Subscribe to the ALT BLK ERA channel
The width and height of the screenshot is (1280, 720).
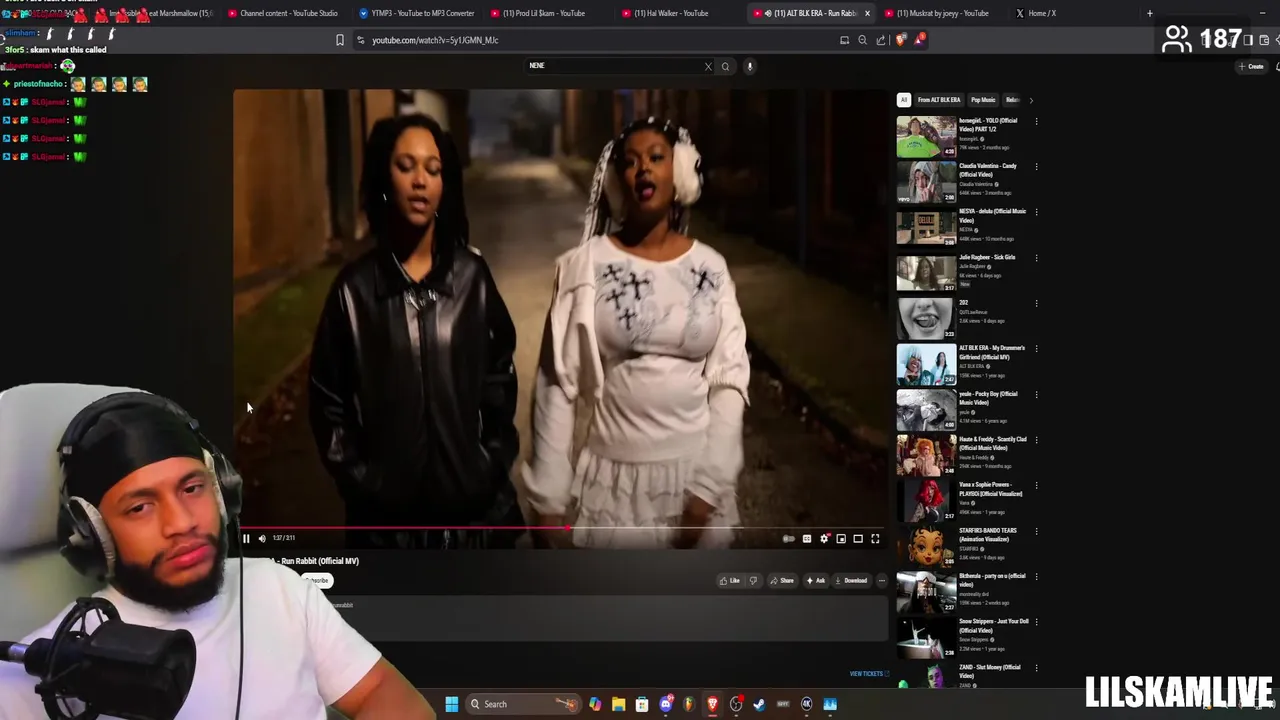[x=317, y=580]
